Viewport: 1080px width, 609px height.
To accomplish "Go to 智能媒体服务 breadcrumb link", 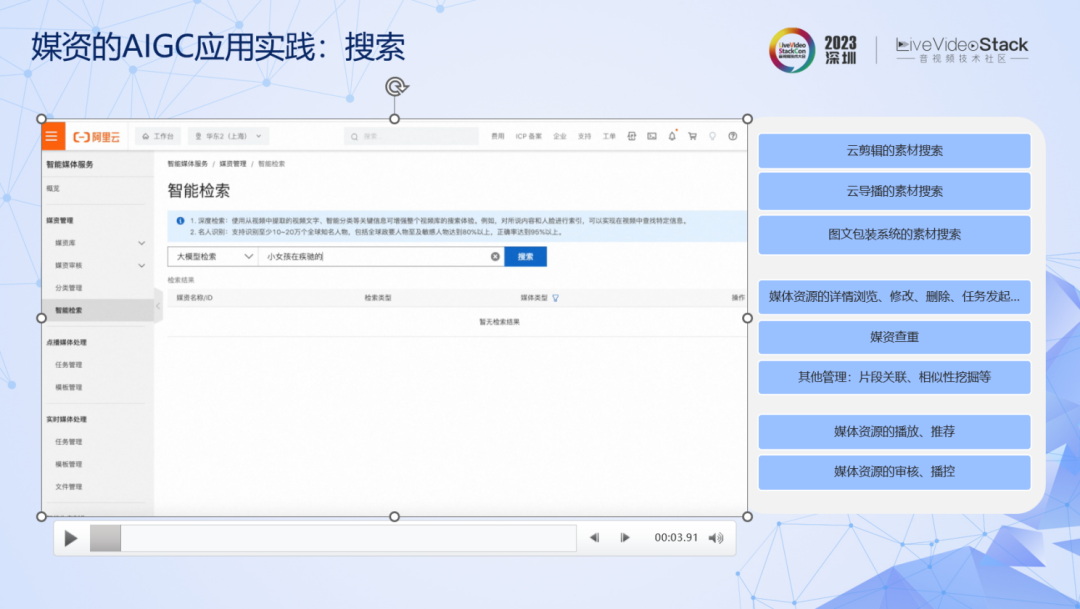I will pos(187,164).
